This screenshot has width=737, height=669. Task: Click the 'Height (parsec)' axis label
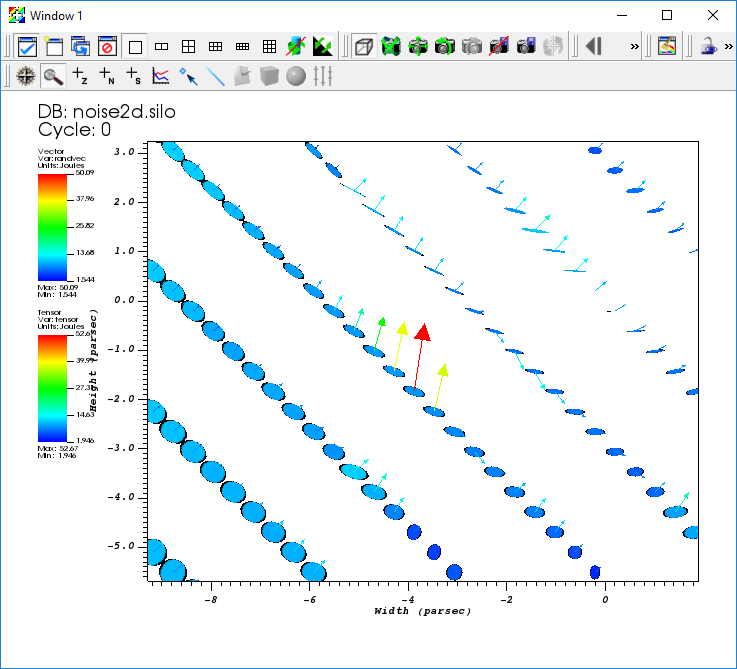tap(93, 361)
